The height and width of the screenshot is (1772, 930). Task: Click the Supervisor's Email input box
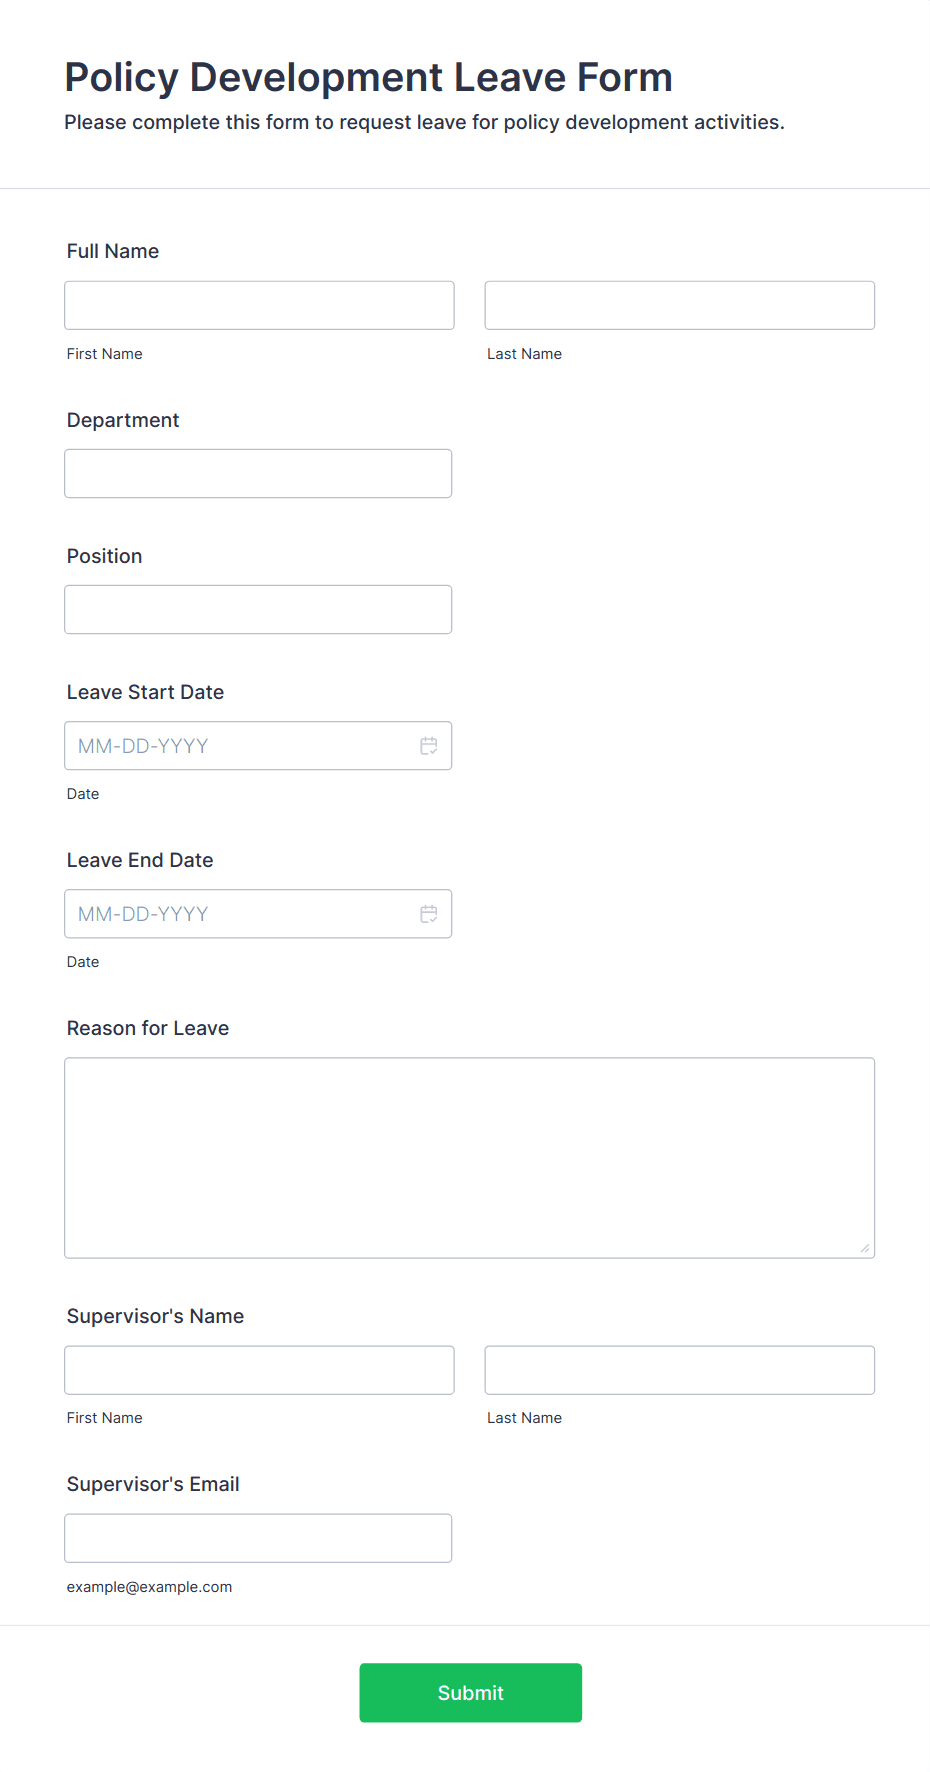click(x=258, y=1538)
